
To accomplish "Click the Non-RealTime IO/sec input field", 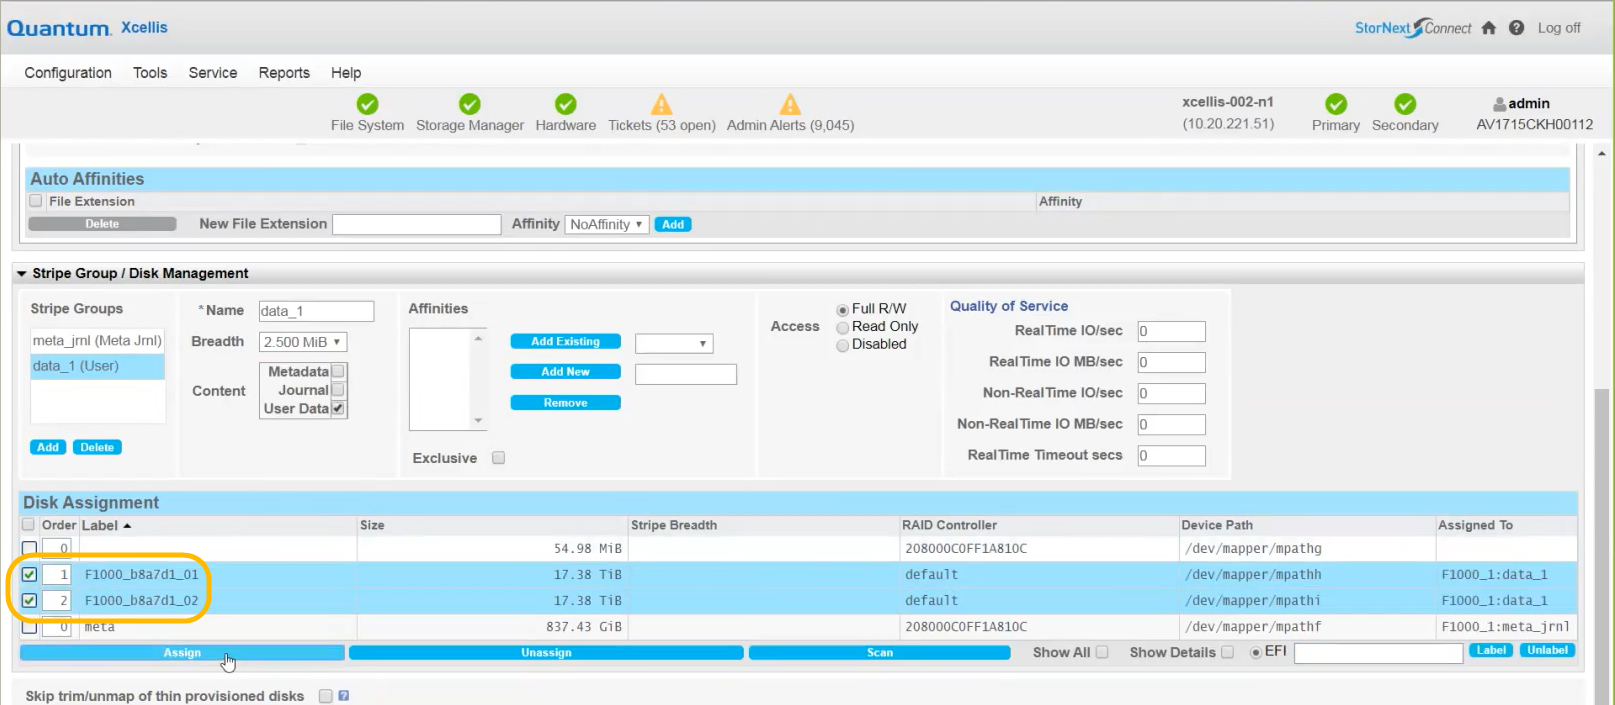I will (1172, 393).
